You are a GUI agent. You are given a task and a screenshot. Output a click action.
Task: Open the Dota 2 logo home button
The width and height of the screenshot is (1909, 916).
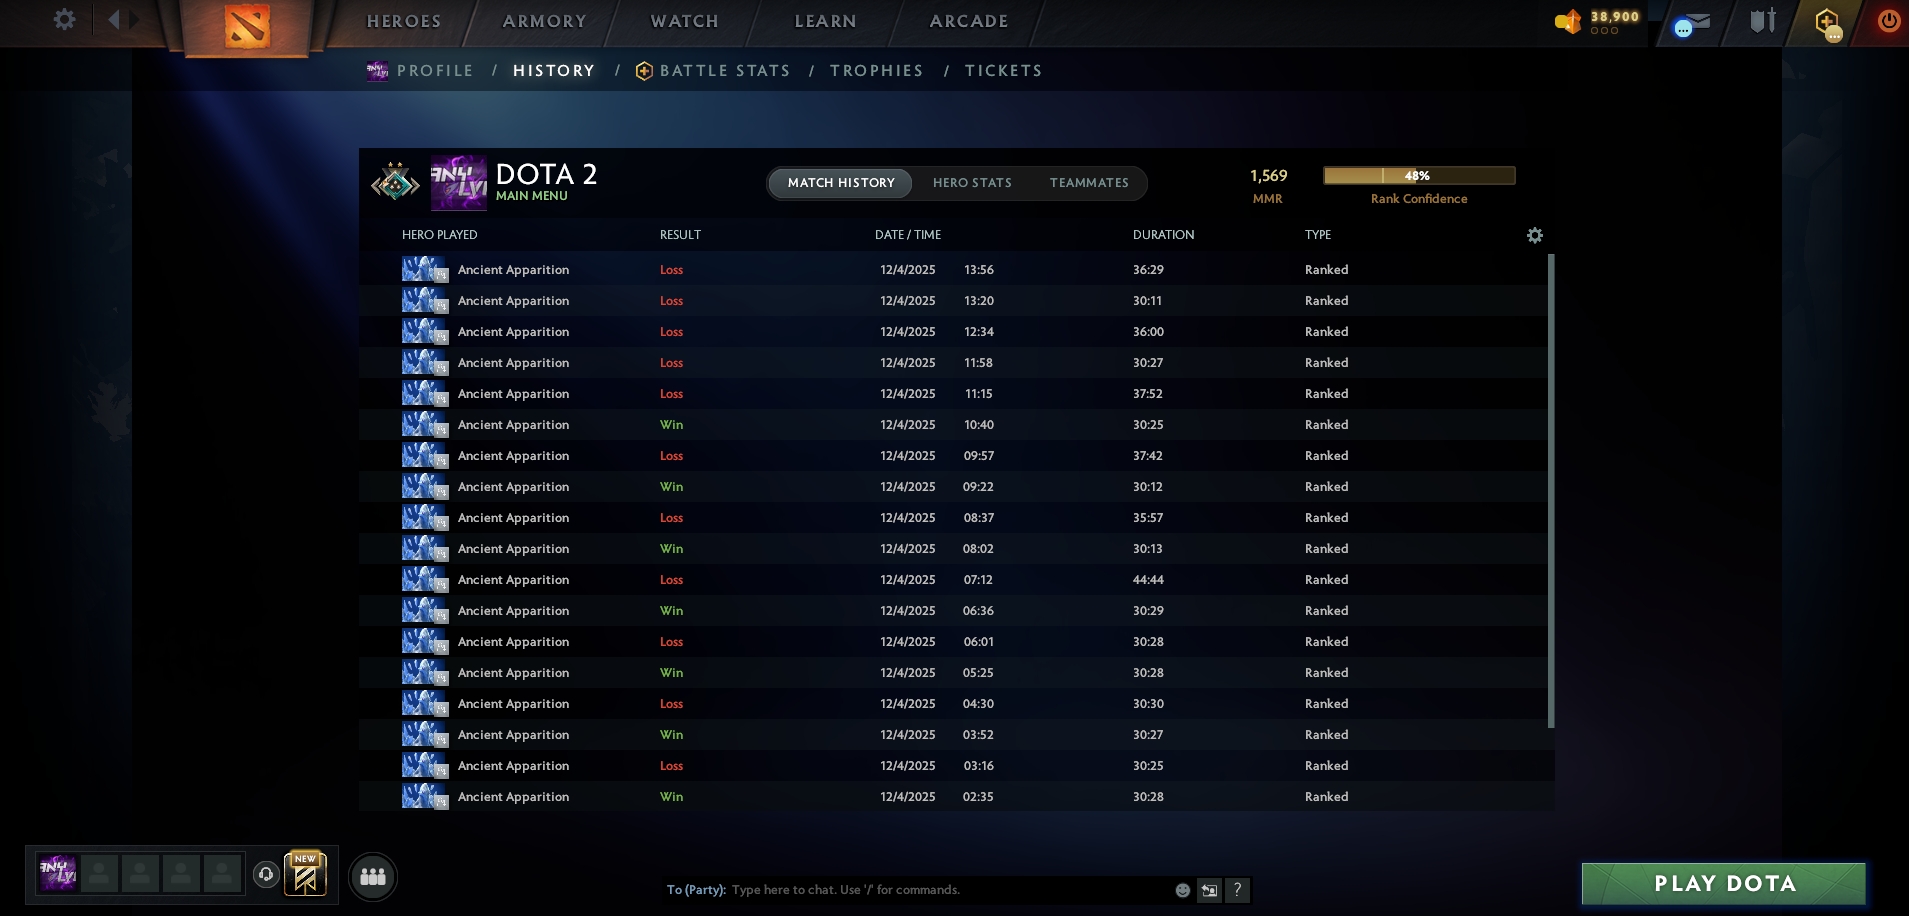tap(246, 26)
